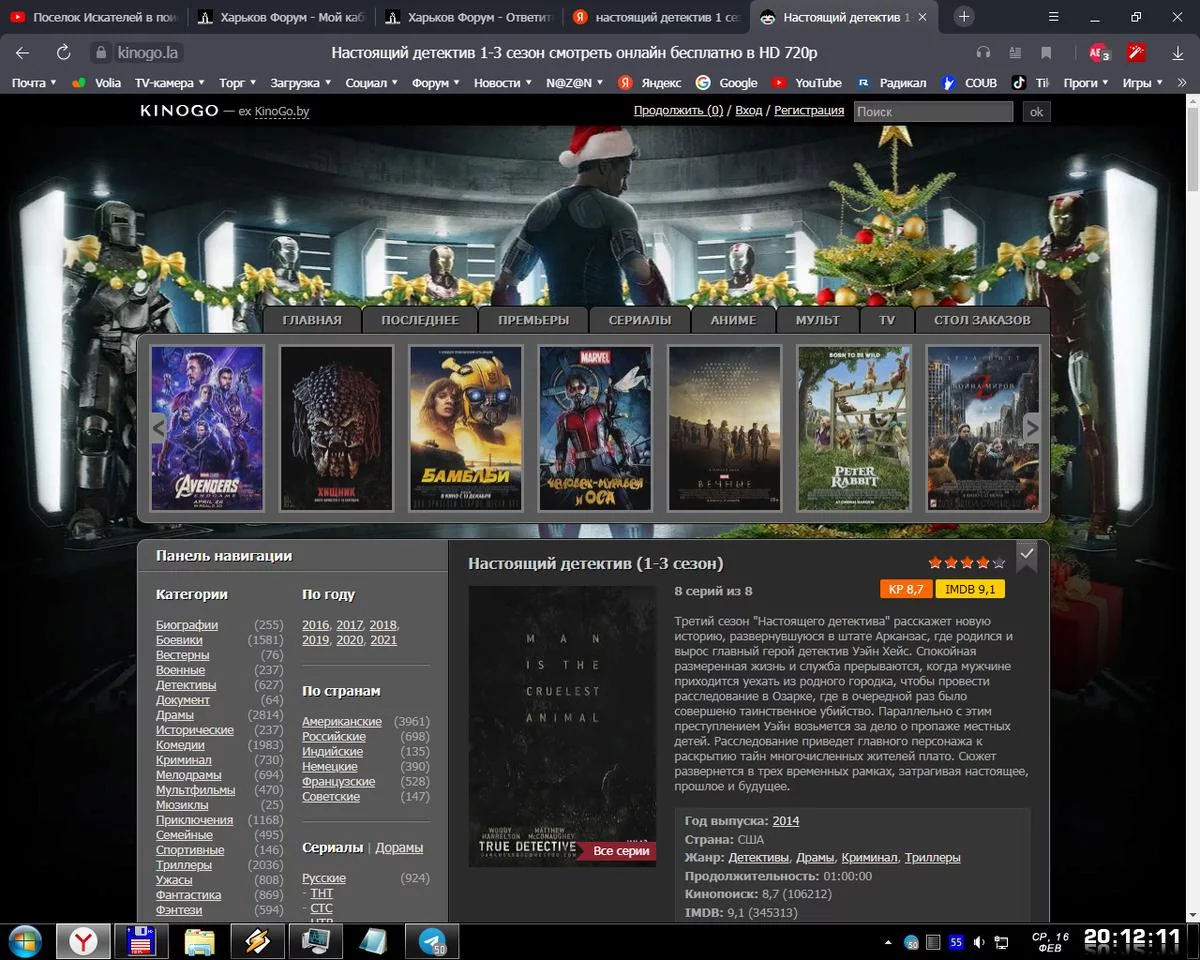Expand the Проги bookmarks folder
The image size is (1200, 960).
coord(1087,83)
